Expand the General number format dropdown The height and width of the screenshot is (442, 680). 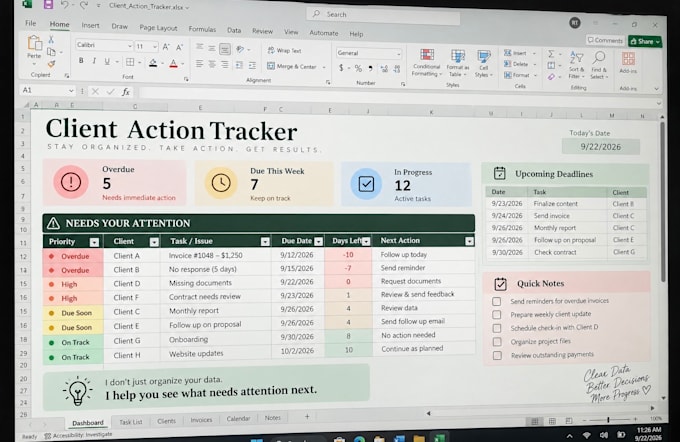tap(398, 54)
